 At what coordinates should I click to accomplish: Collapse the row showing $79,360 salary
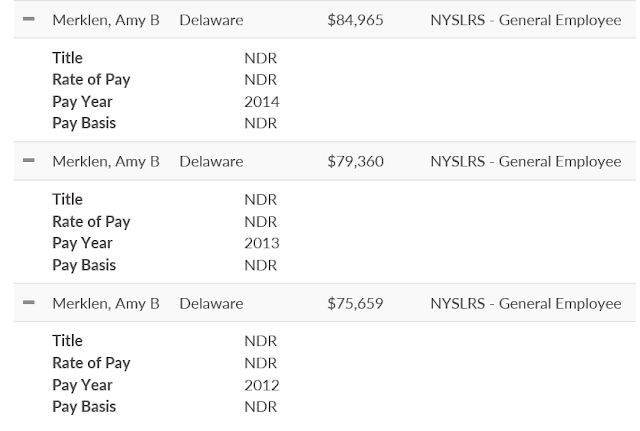(x=28, y=162)
